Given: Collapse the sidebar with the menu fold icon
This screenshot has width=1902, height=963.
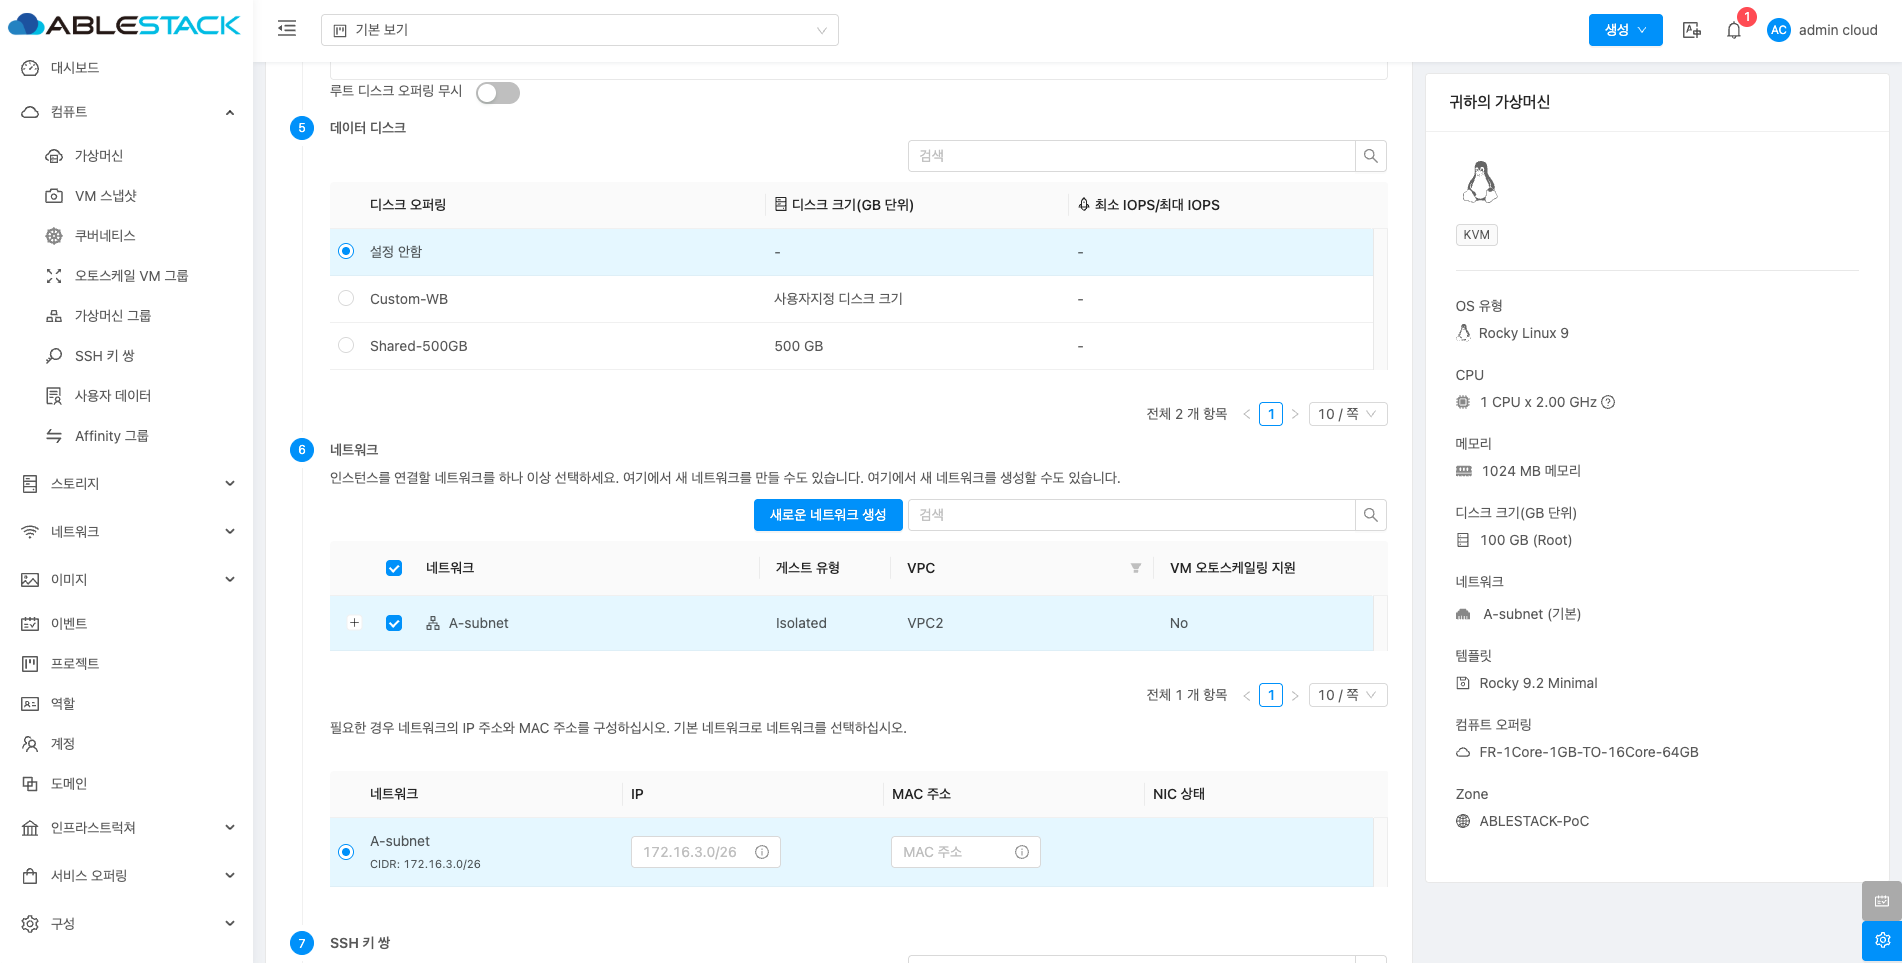Looking at the screenshot, I should [287, 29].
